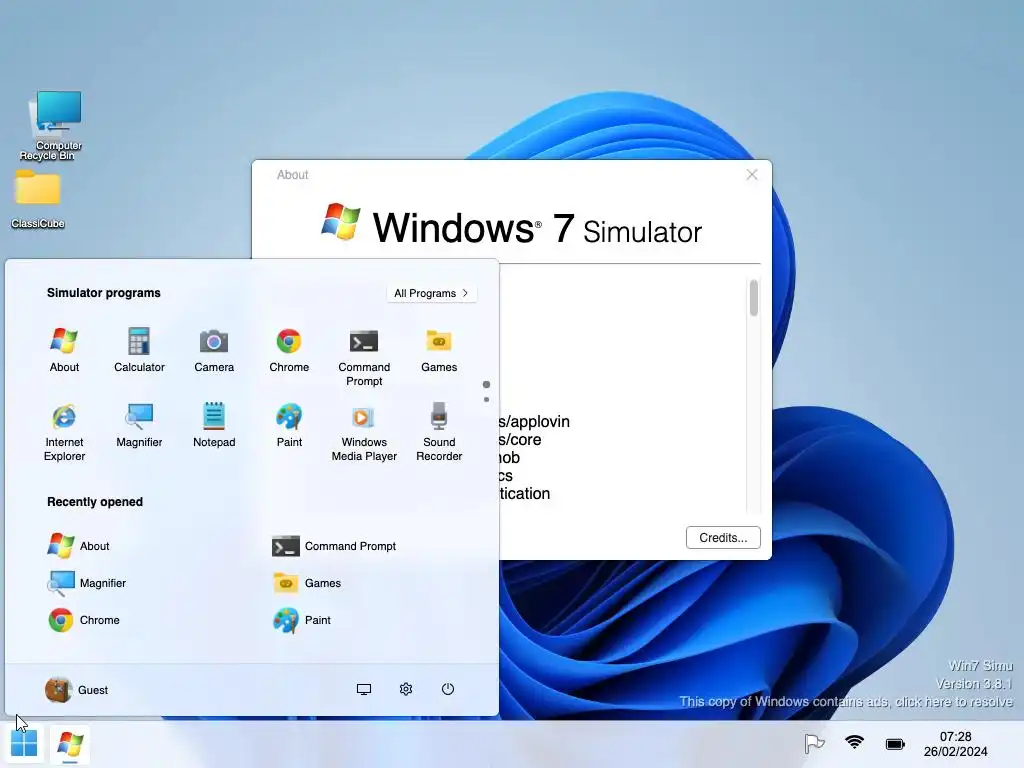The width and height of the screenshot is (1024, 768).
Task: Select the ClassiCube desktop folder
Action: [x=38, y=199]
